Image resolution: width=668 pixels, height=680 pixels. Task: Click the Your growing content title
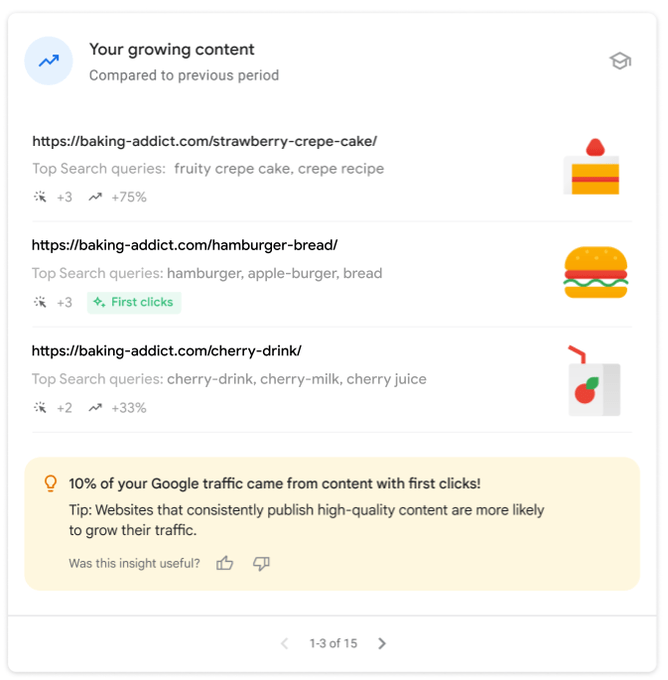point(172,49)
